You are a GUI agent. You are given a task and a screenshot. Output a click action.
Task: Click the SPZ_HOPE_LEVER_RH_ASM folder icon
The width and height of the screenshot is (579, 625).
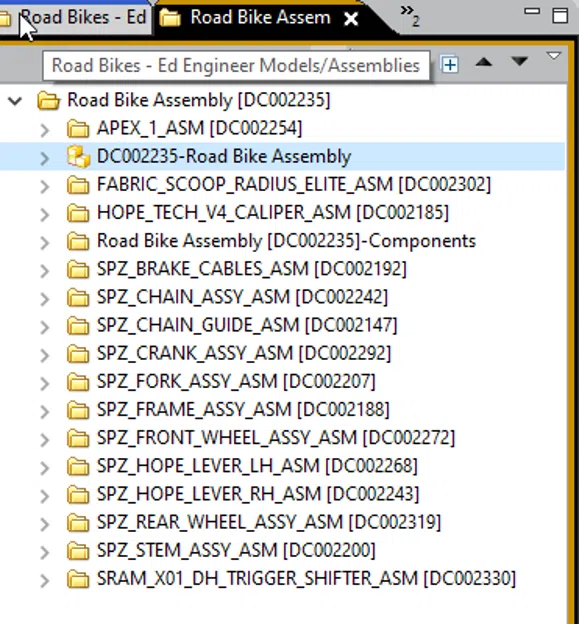pos(78,495)
